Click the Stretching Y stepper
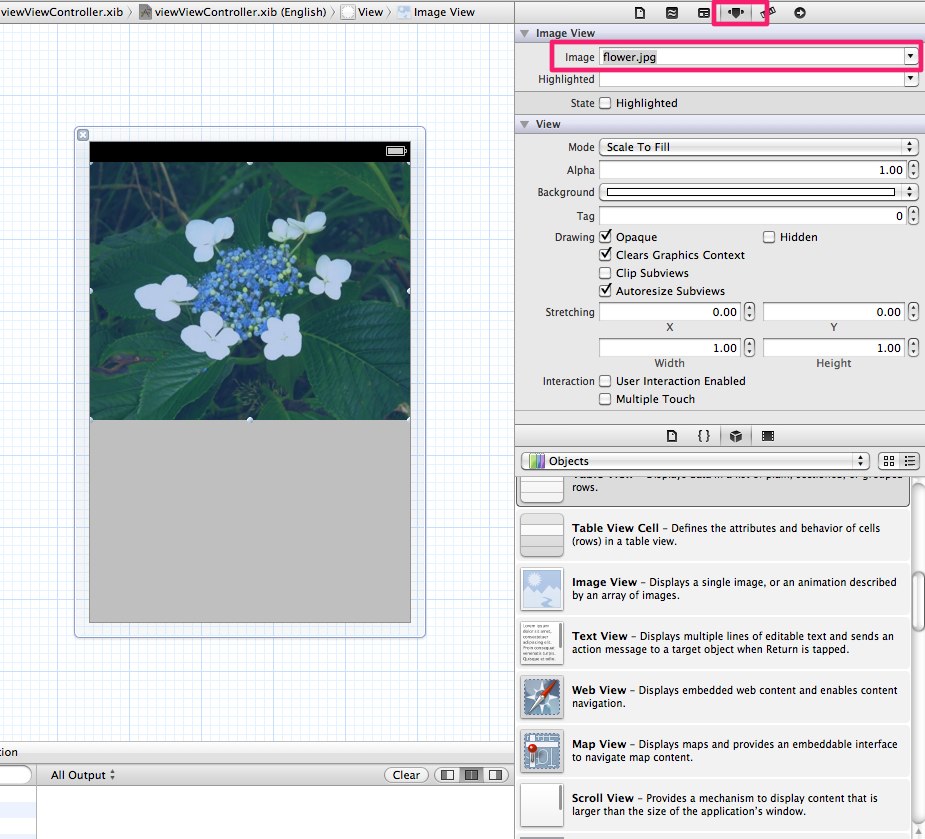The width and height of the screenshot is (925, 839). (913, 312)
